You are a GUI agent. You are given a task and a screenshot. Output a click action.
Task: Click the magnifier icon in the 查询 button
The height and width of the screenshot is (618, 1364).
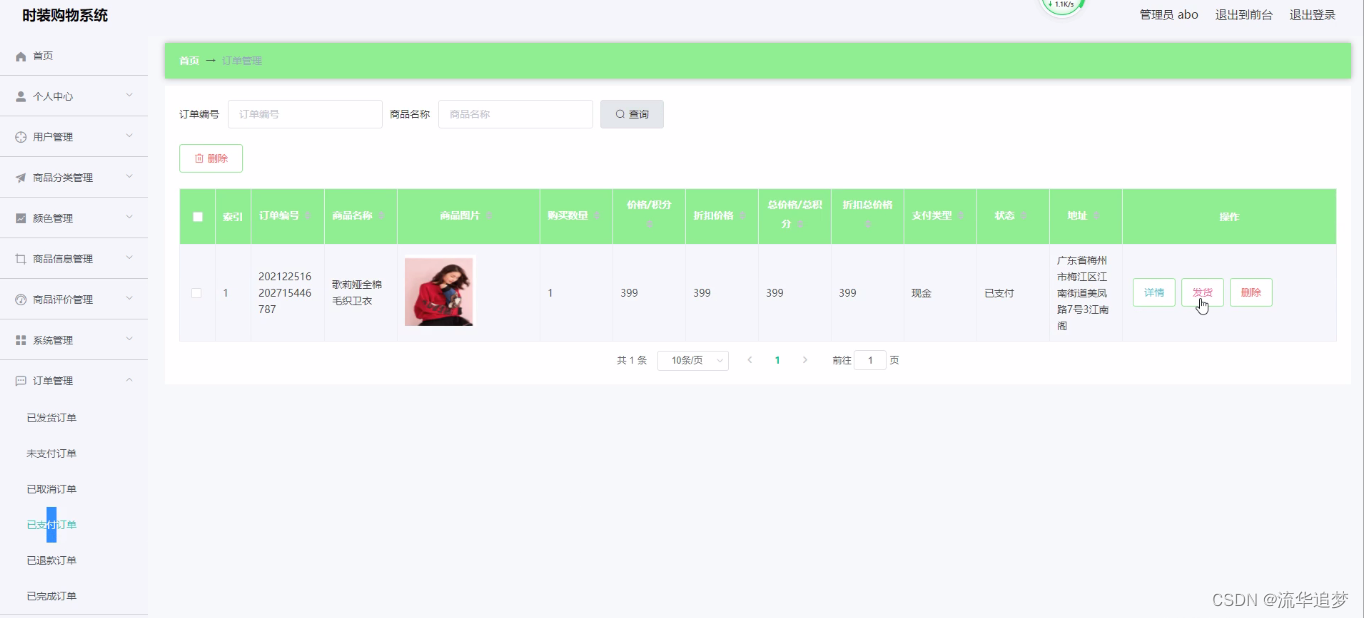[x=620, y=114]
